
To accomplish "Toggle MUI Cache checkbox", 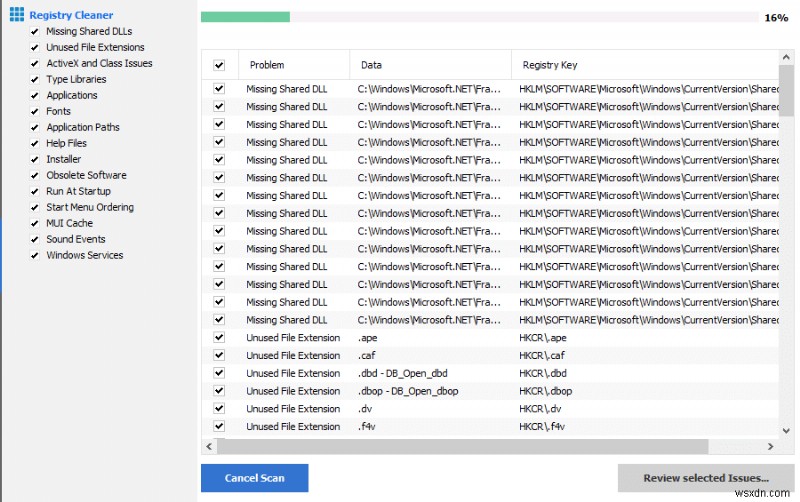I will click(x=34, y=223).
